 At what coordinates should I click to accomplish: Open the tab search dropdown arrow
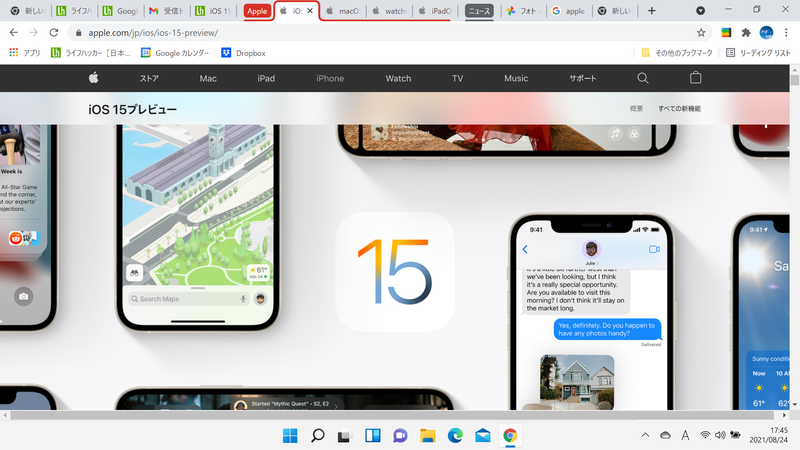(701, 11)
